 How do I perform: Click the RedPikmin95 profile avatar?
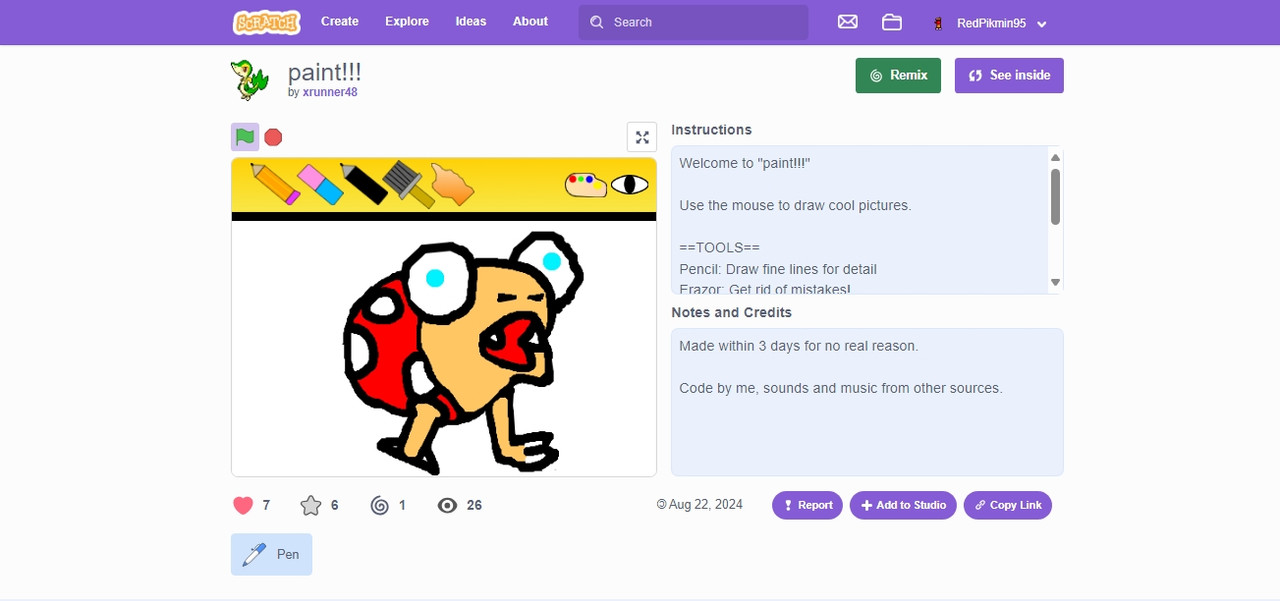click(938, 23)
